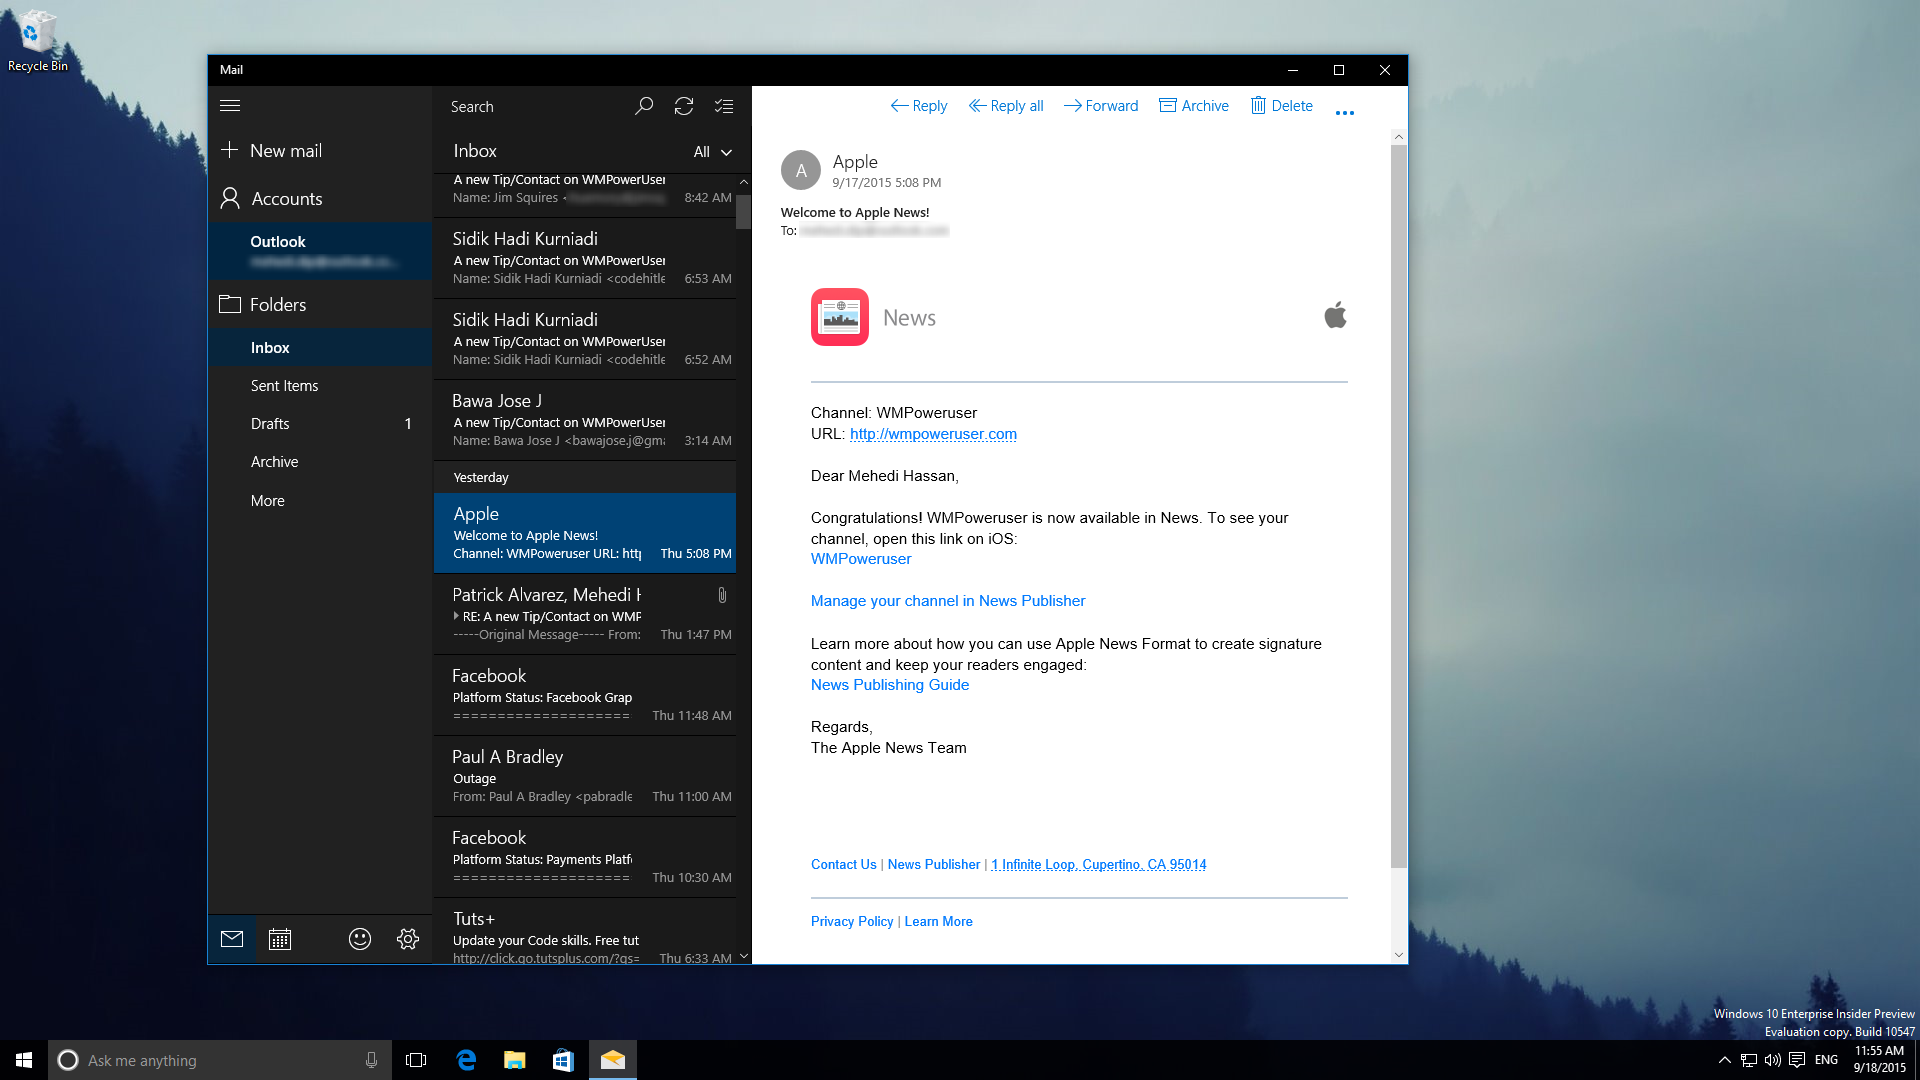Click the New mail plus icon
Screen dimensions: 1920x1080
230,150
